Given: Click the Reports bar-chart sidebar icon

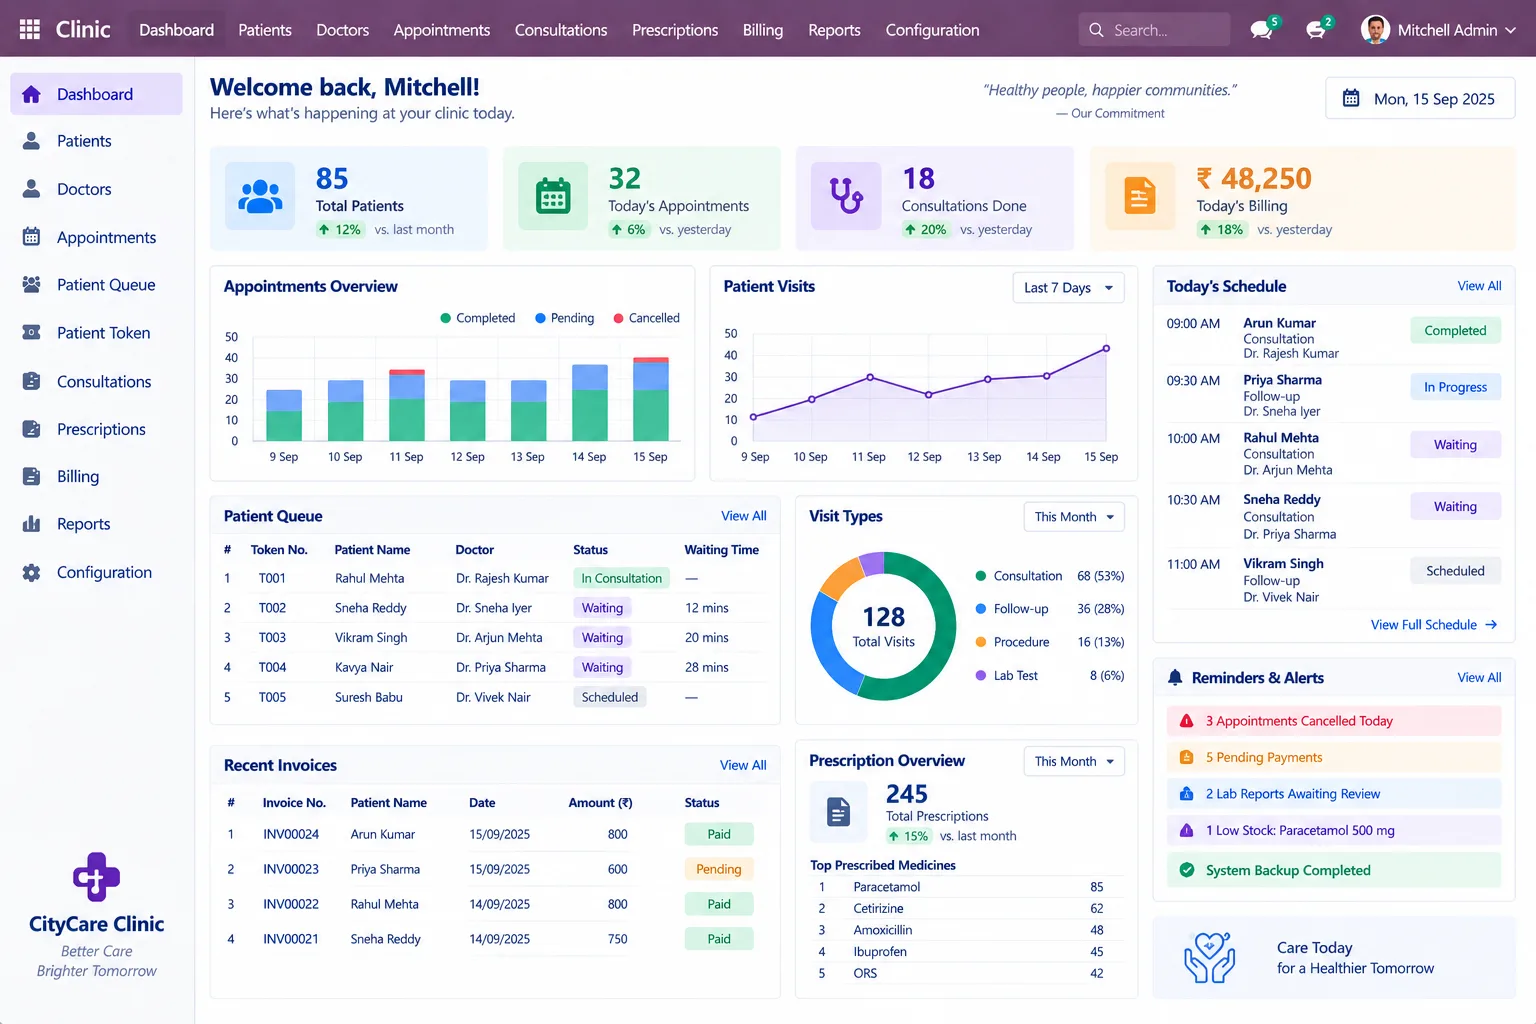Looking at the screenshot, I should click(31, 524).
